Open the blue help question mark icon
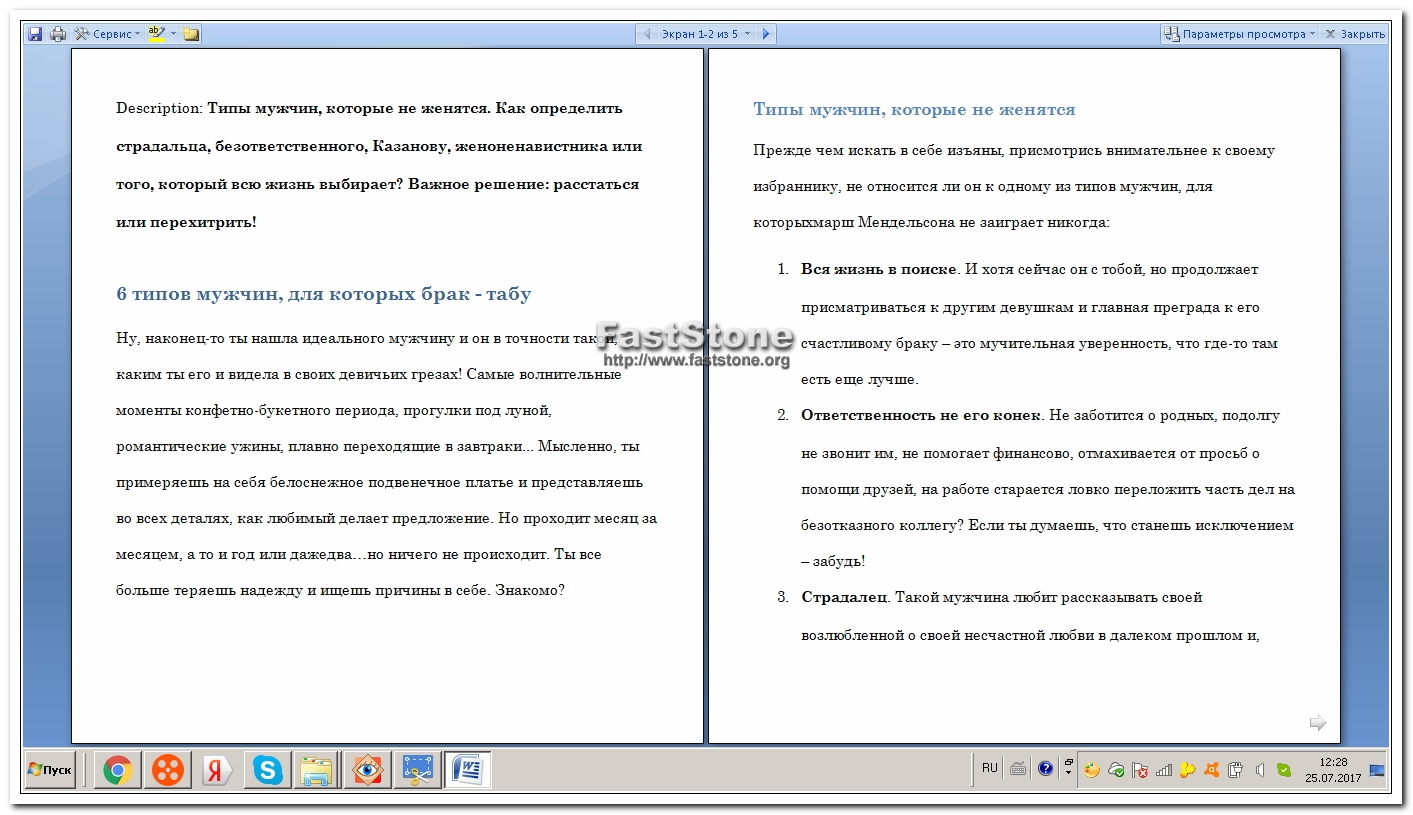The width and height of the screenshot is (1413, 815). [x=1045, y=769]
